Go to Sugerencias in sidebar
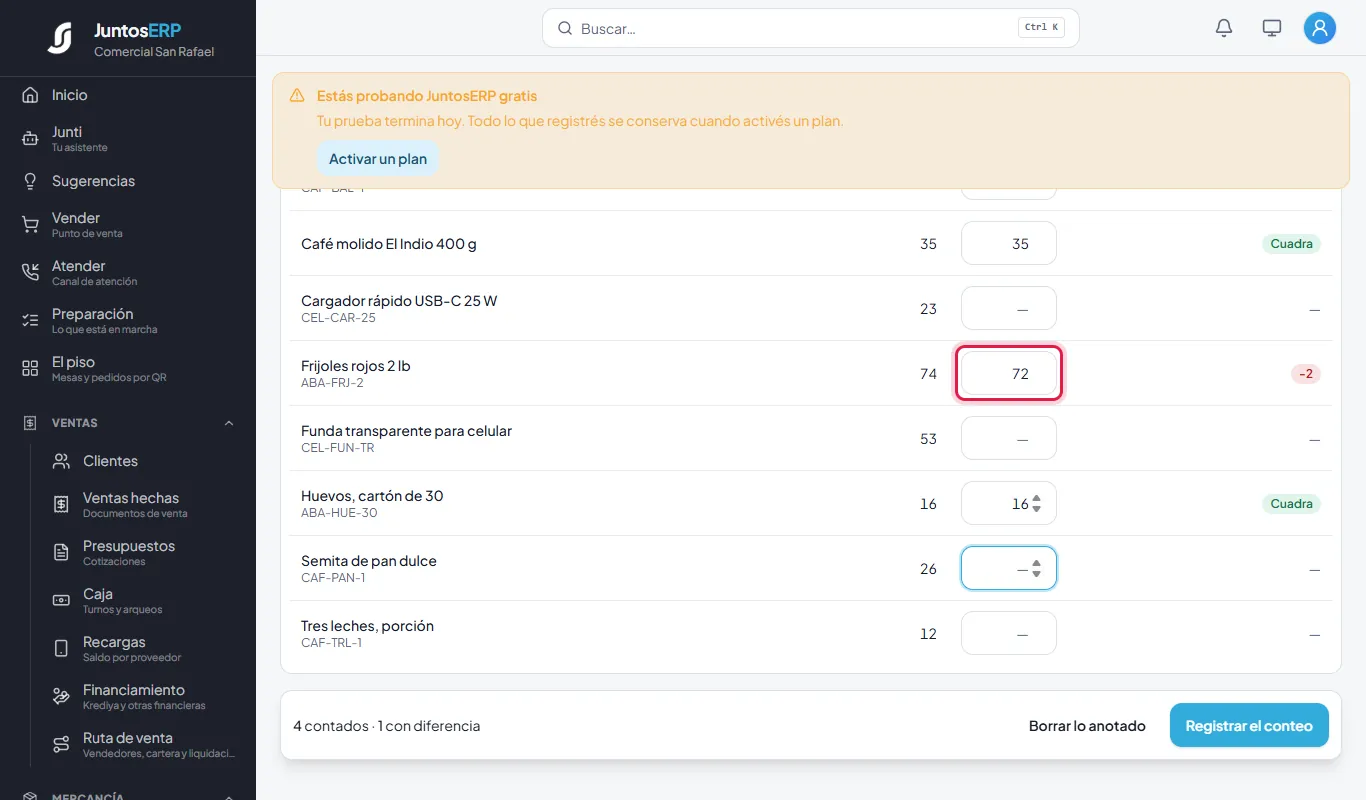This screenshot has width=1366, height=800. 128,181
